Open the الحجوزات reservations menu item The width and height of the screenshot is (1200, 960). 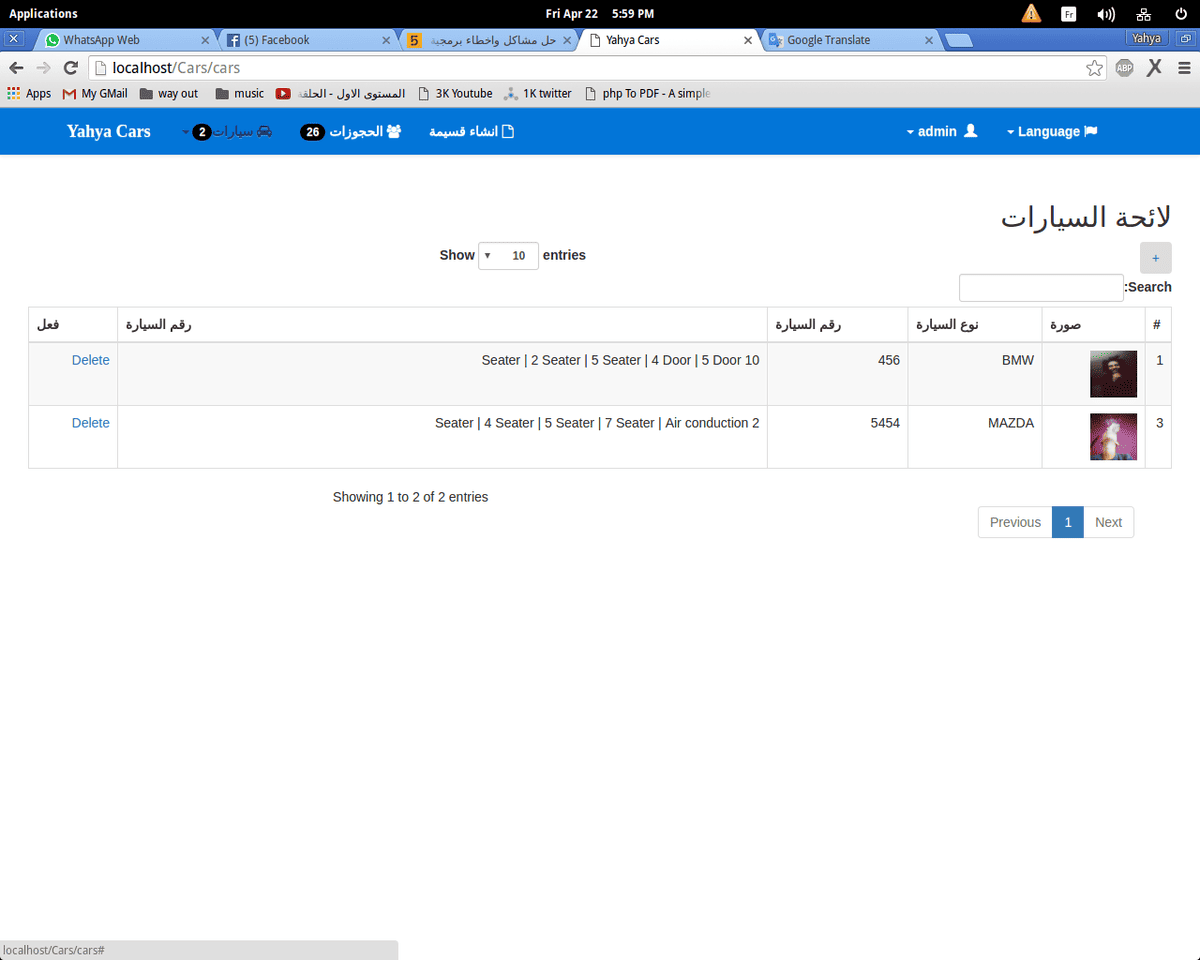pos(351,132)
